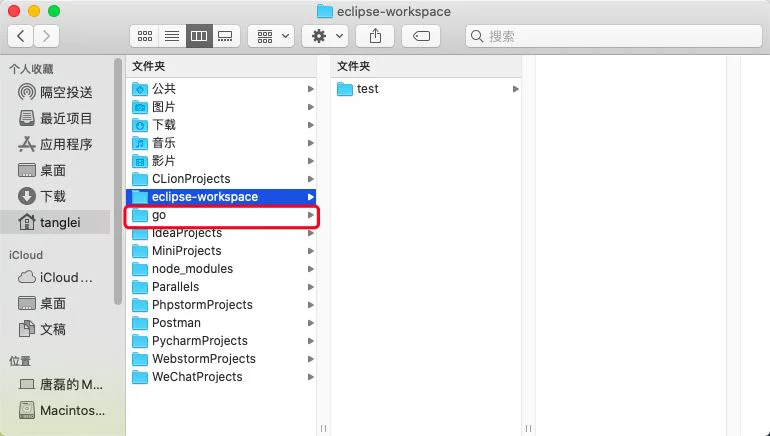The height and width of the screenshot is (436, 770).
Task: Open 桌面 under 个人收藏 favorites
Action: [55, 170]
